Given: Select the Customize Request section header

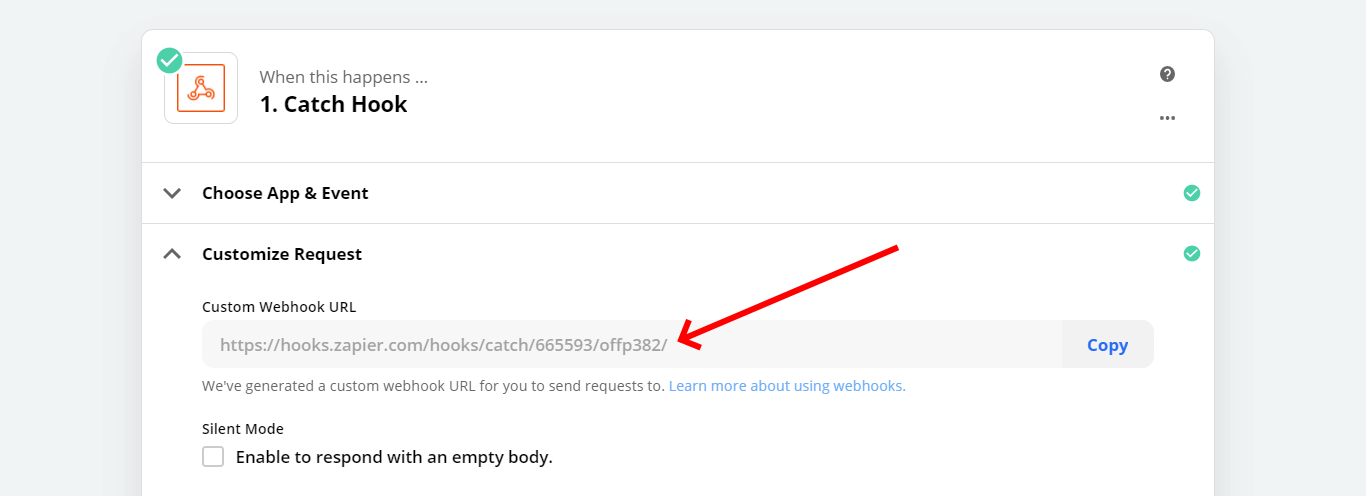Looking at the screenshot, I should pyautogui.click(x=282, y=254).
